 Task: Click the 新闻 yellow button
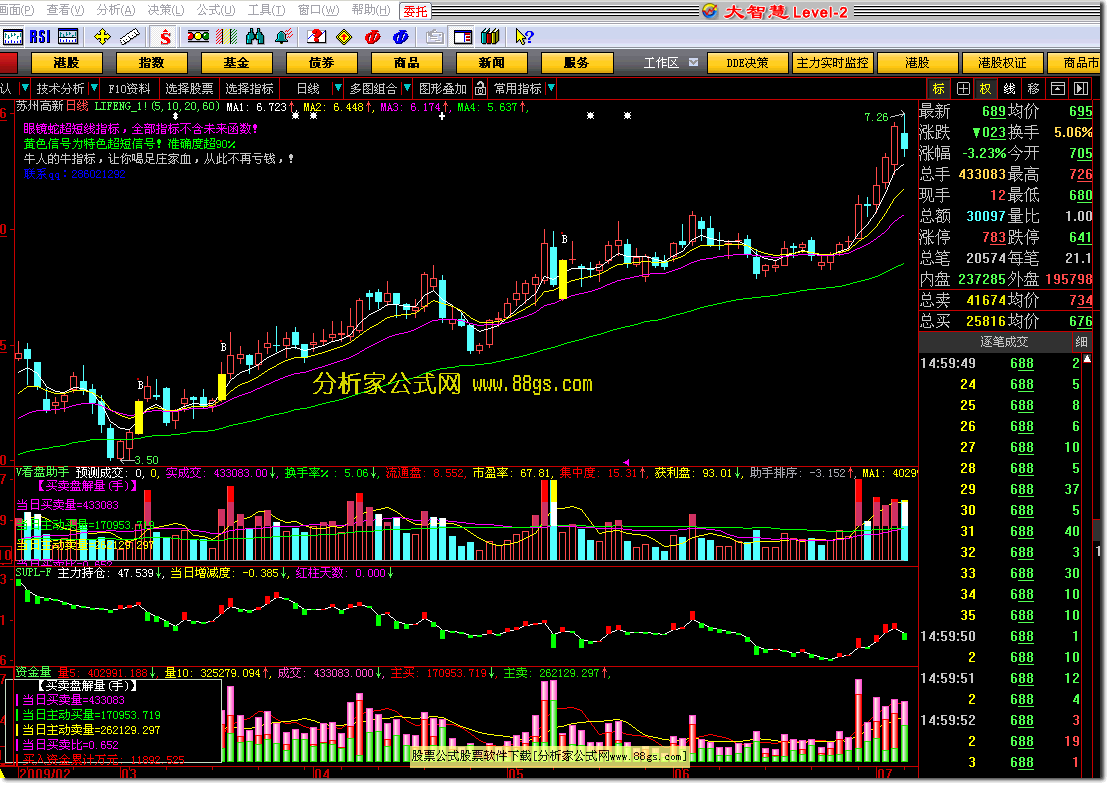491,63
